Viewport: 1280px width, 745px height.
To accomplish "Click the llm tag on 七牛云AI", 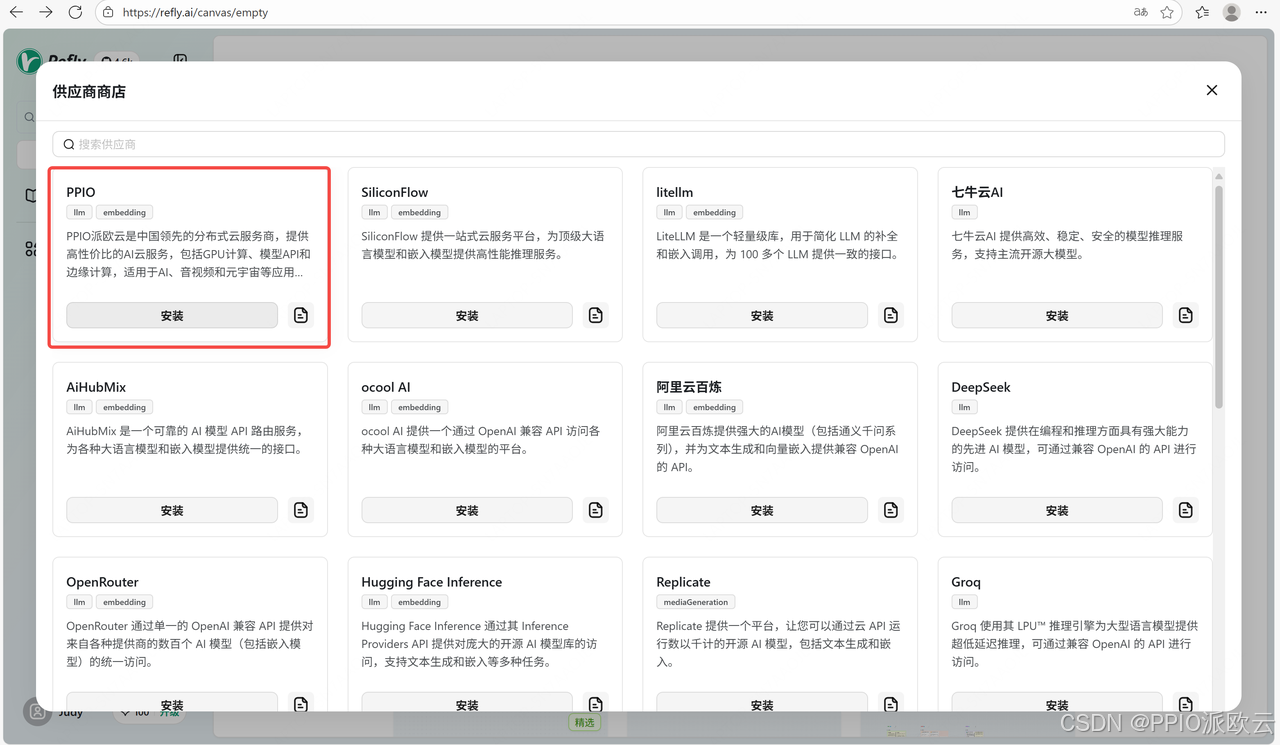I will coord(964,212).
